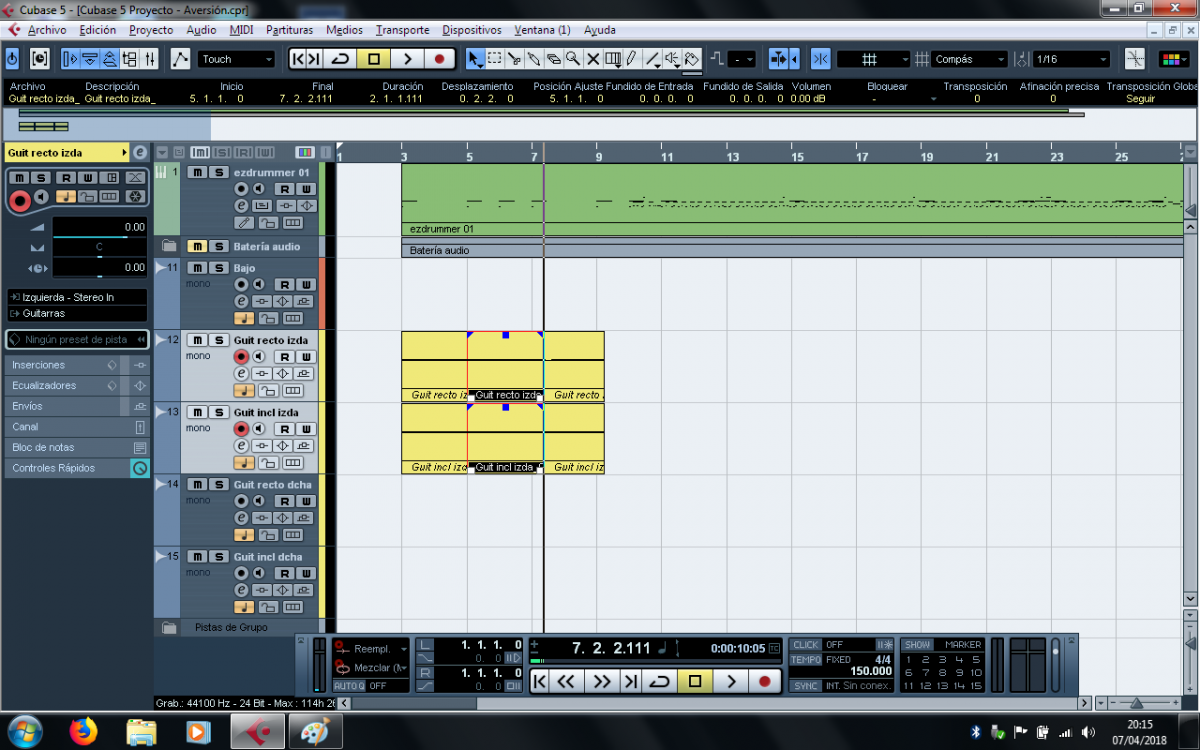Open the Touch automation mode dropdown

236,59
